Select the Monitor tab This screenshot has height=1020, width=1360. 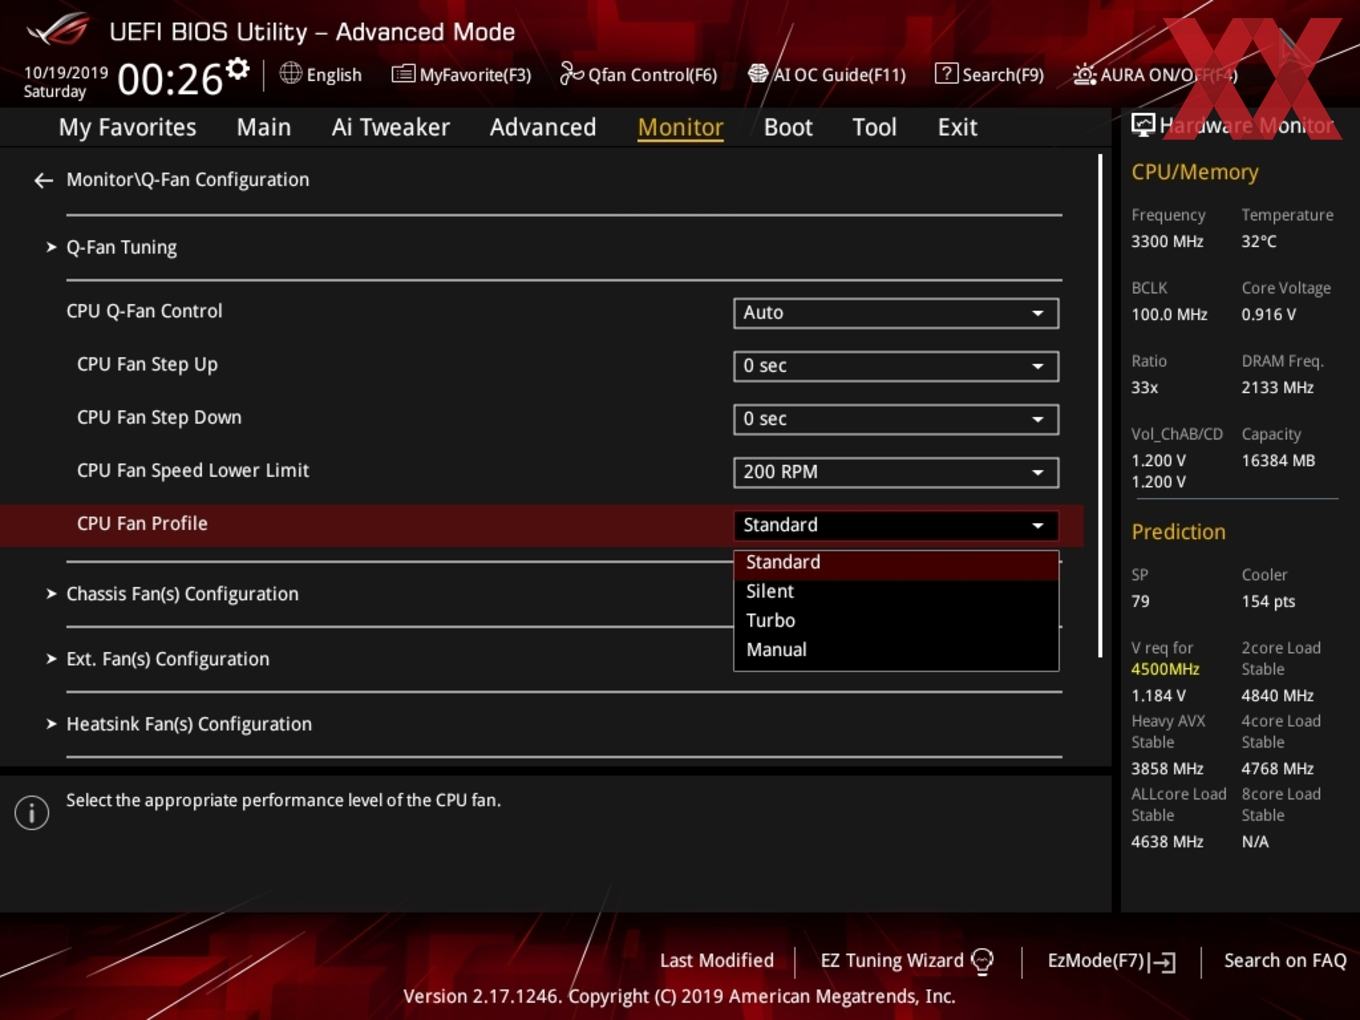pyautogui.click(x=681, y=127)
